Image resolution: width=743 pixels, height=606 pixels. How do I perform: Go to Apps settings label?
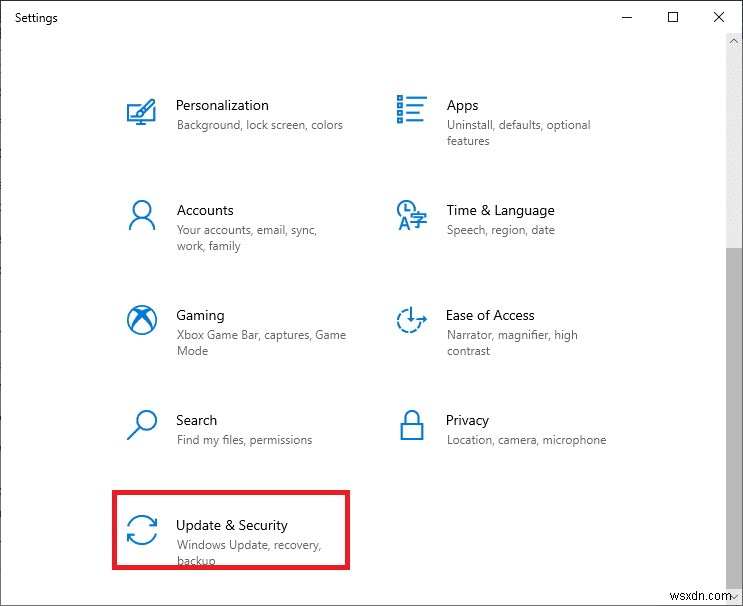tap(462, 105)
